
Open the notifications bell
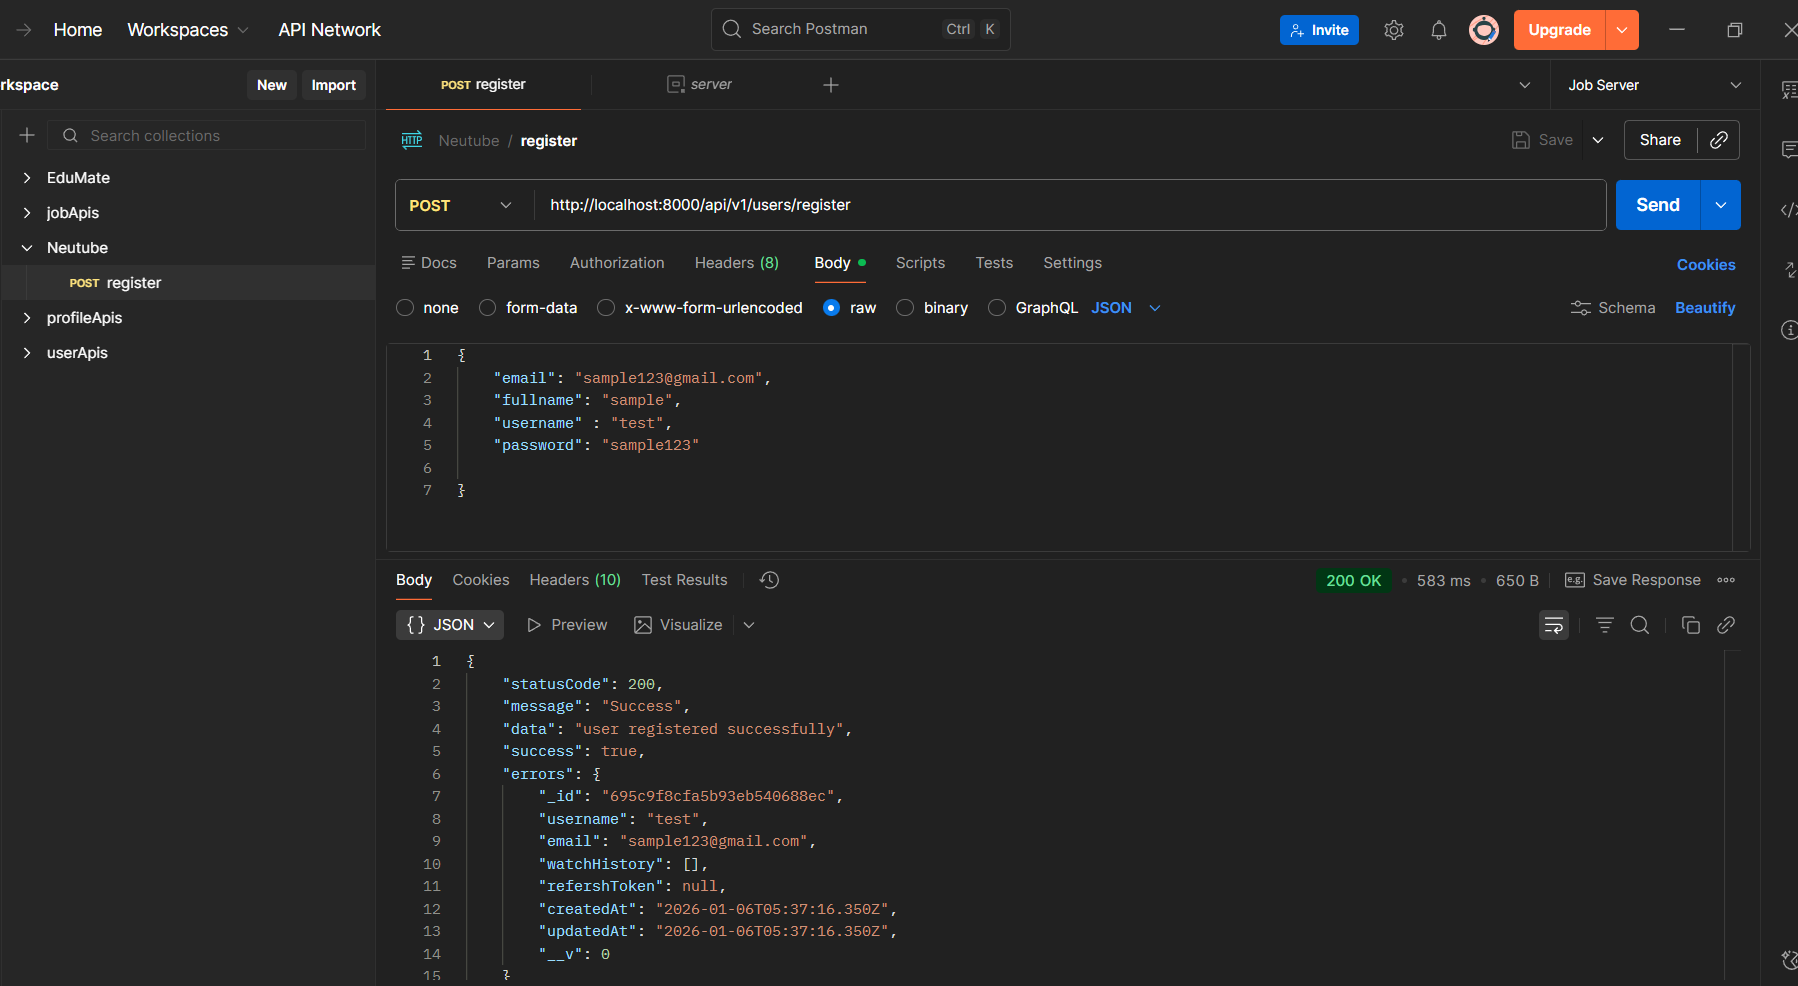(x=1438, y=30)
